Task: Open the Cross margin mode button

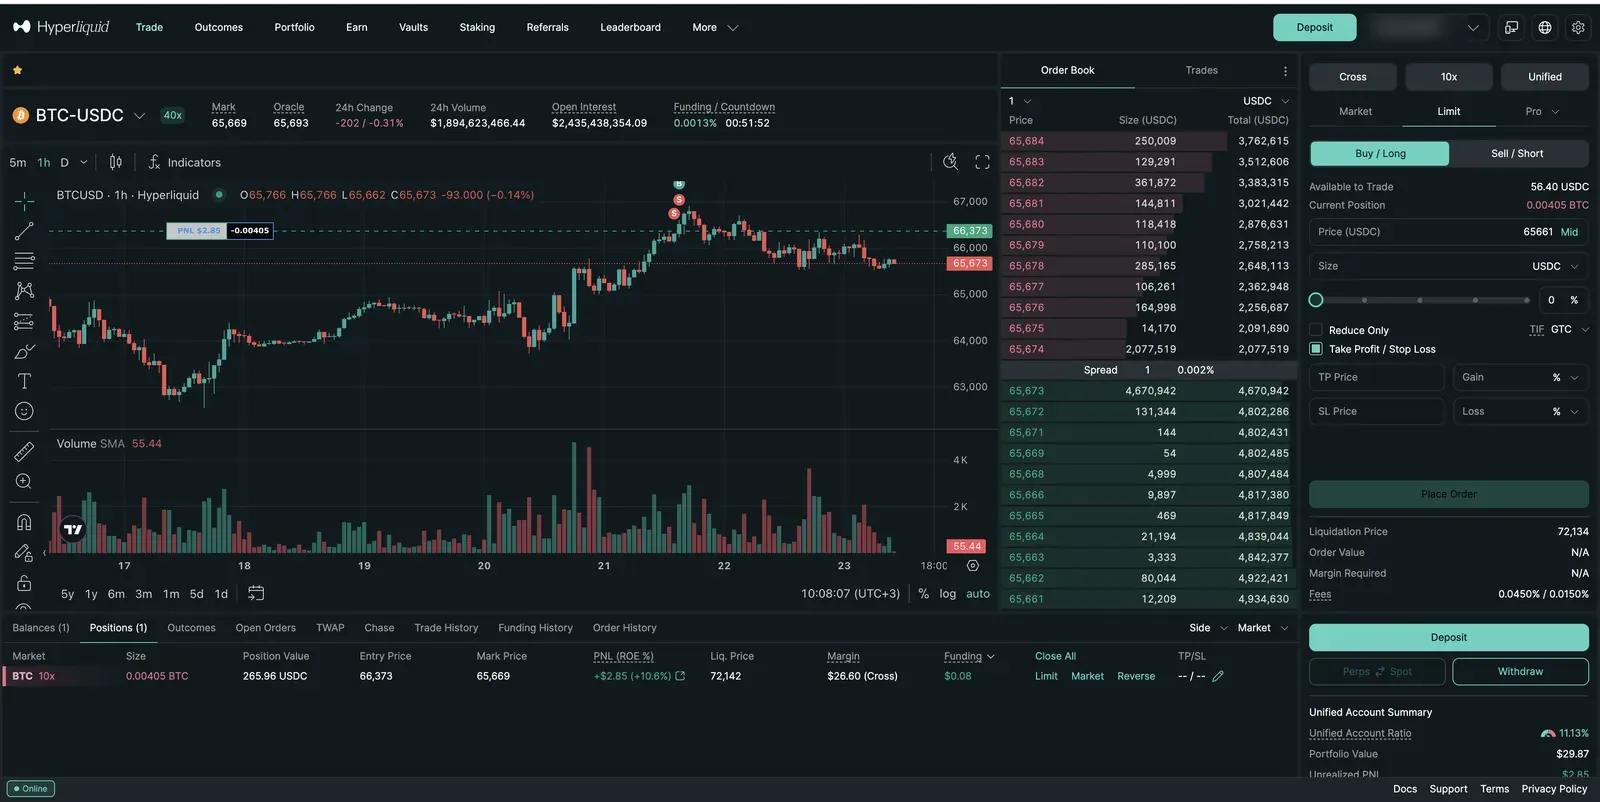Action: [x=1352, y=77]
